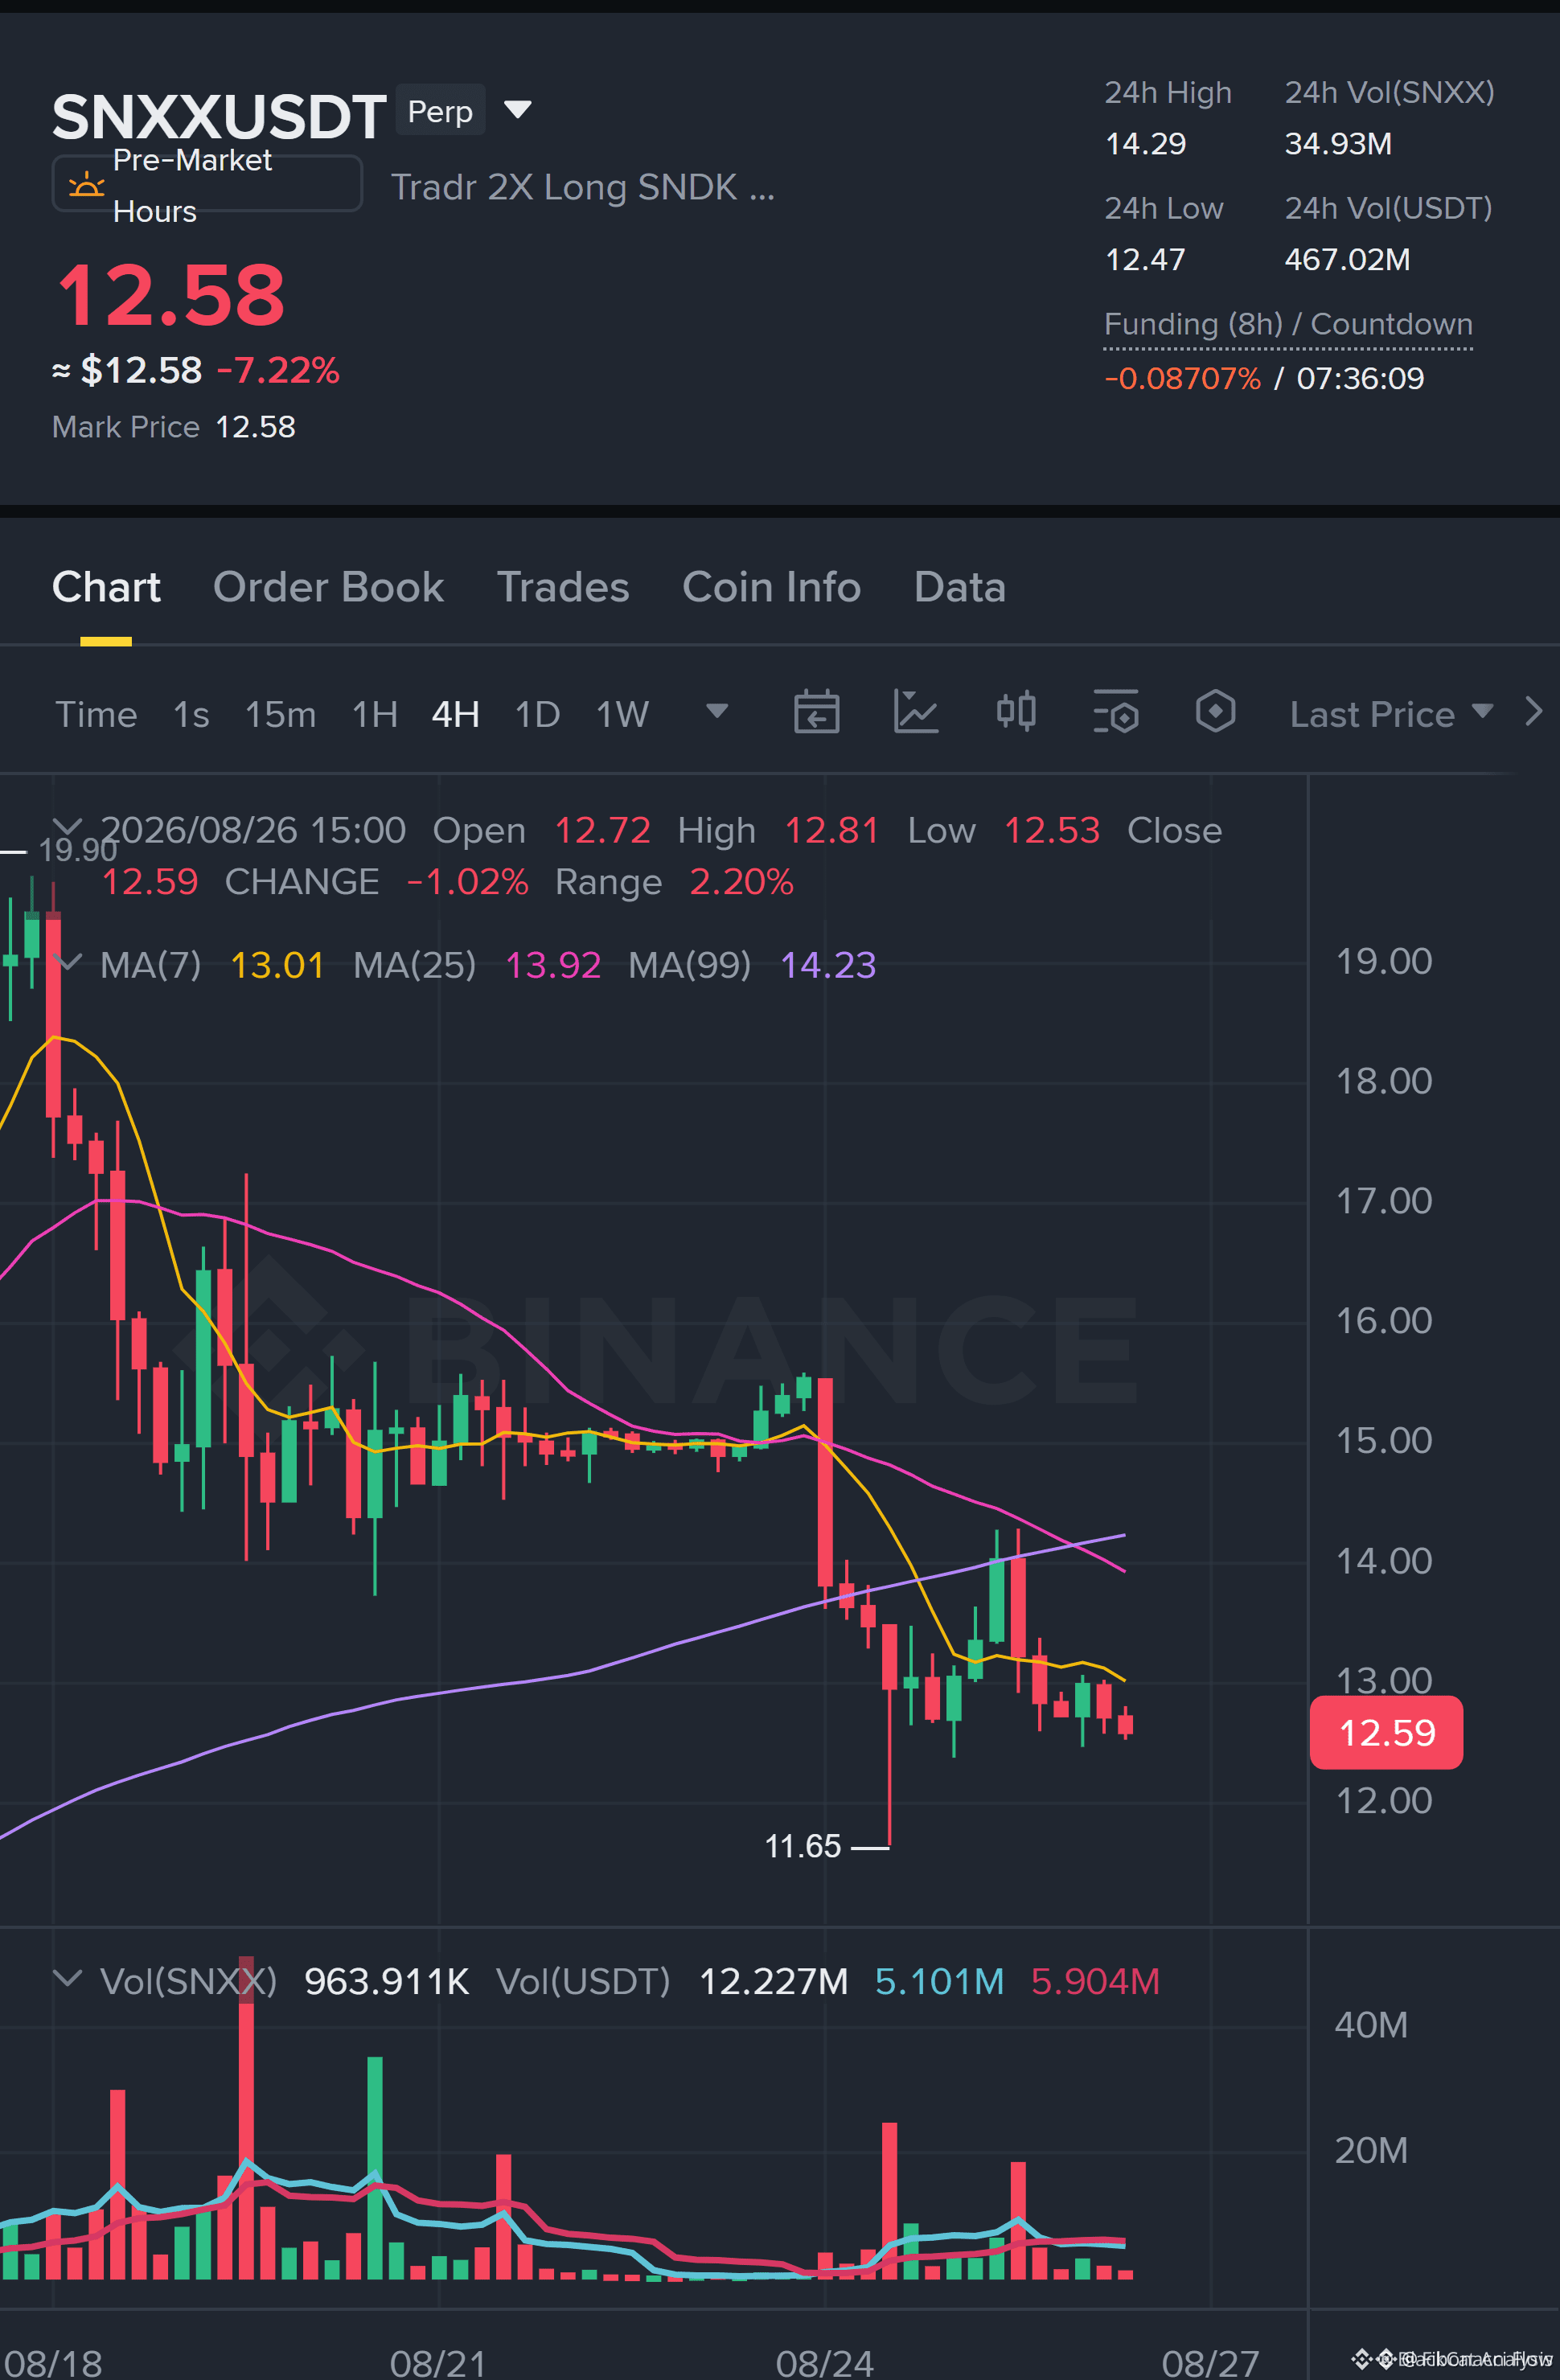This screenshot has width=1560, height=2380.
Task: Switch to the Coin Info tab
Action: [771, 587]
